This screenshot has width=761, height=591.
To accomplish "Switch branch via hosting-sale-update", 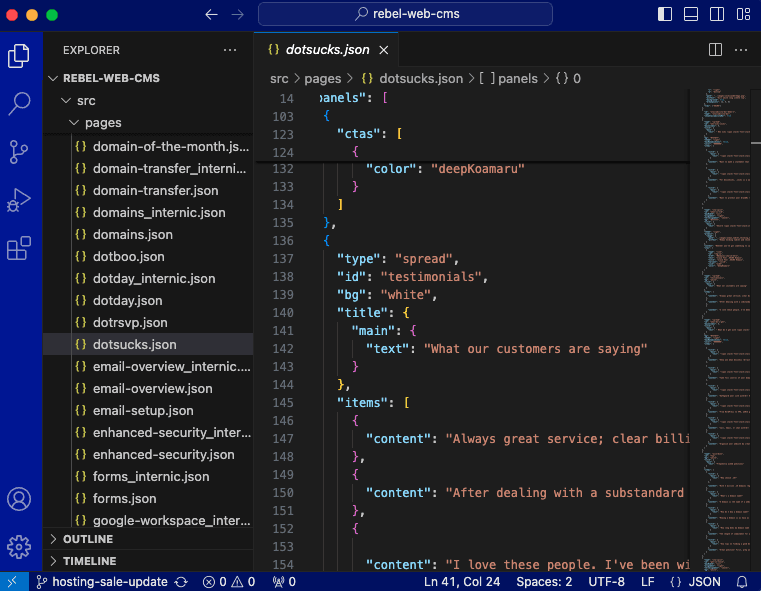I will tap(102, 581).
